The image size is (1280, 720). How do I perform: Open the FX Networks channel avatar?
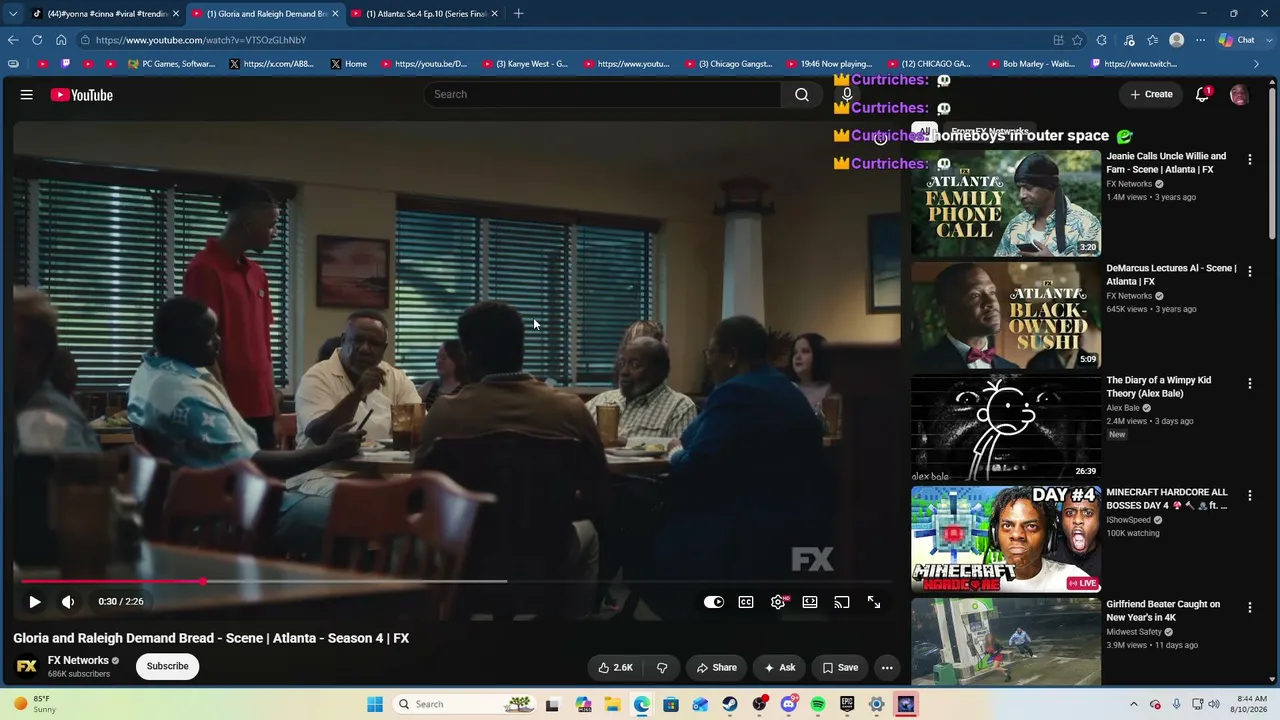click(27, 666)
